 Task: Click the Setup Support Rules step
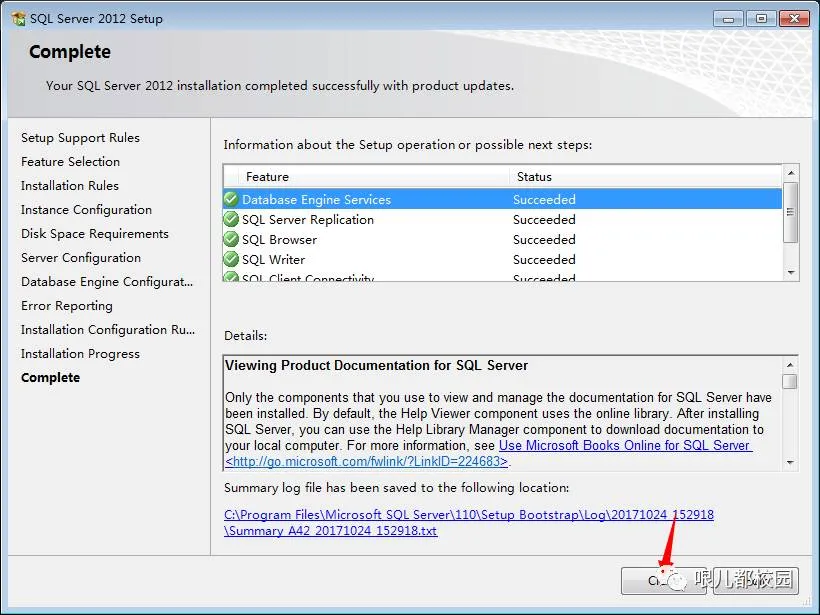(x=81, y=138)
